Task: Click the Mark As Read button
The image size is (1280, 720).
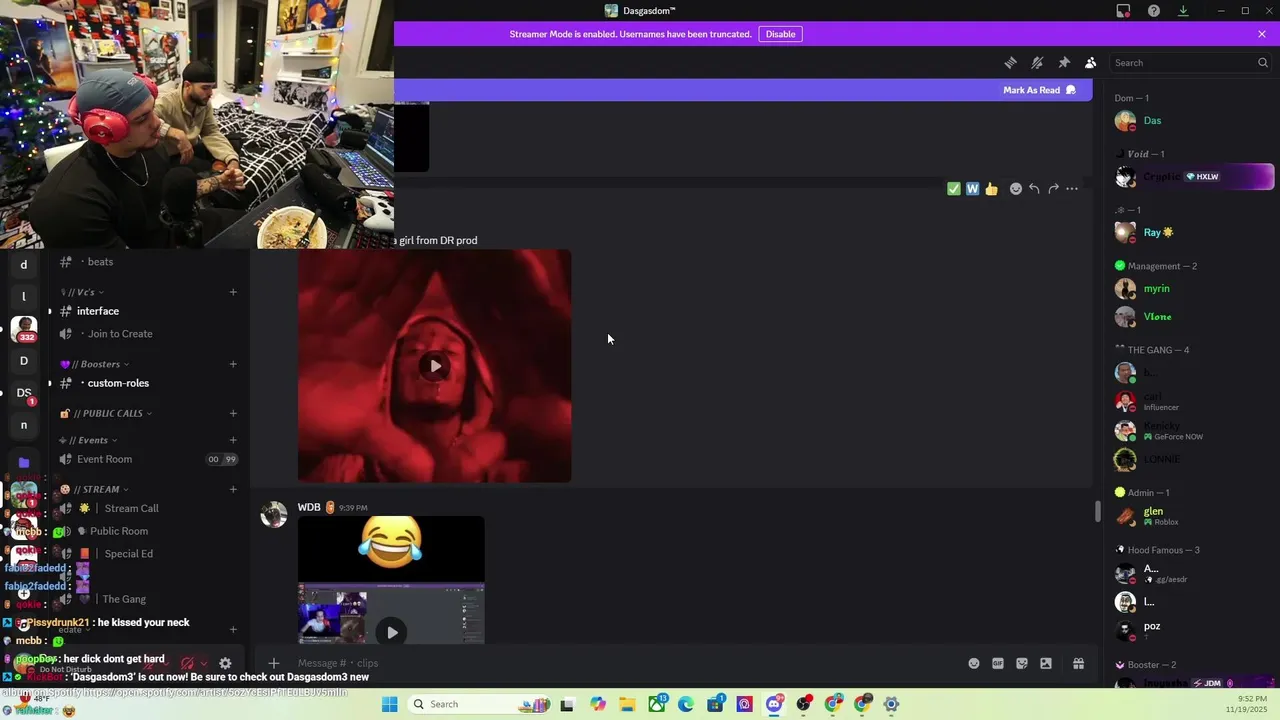Action: pos(1040,90)
